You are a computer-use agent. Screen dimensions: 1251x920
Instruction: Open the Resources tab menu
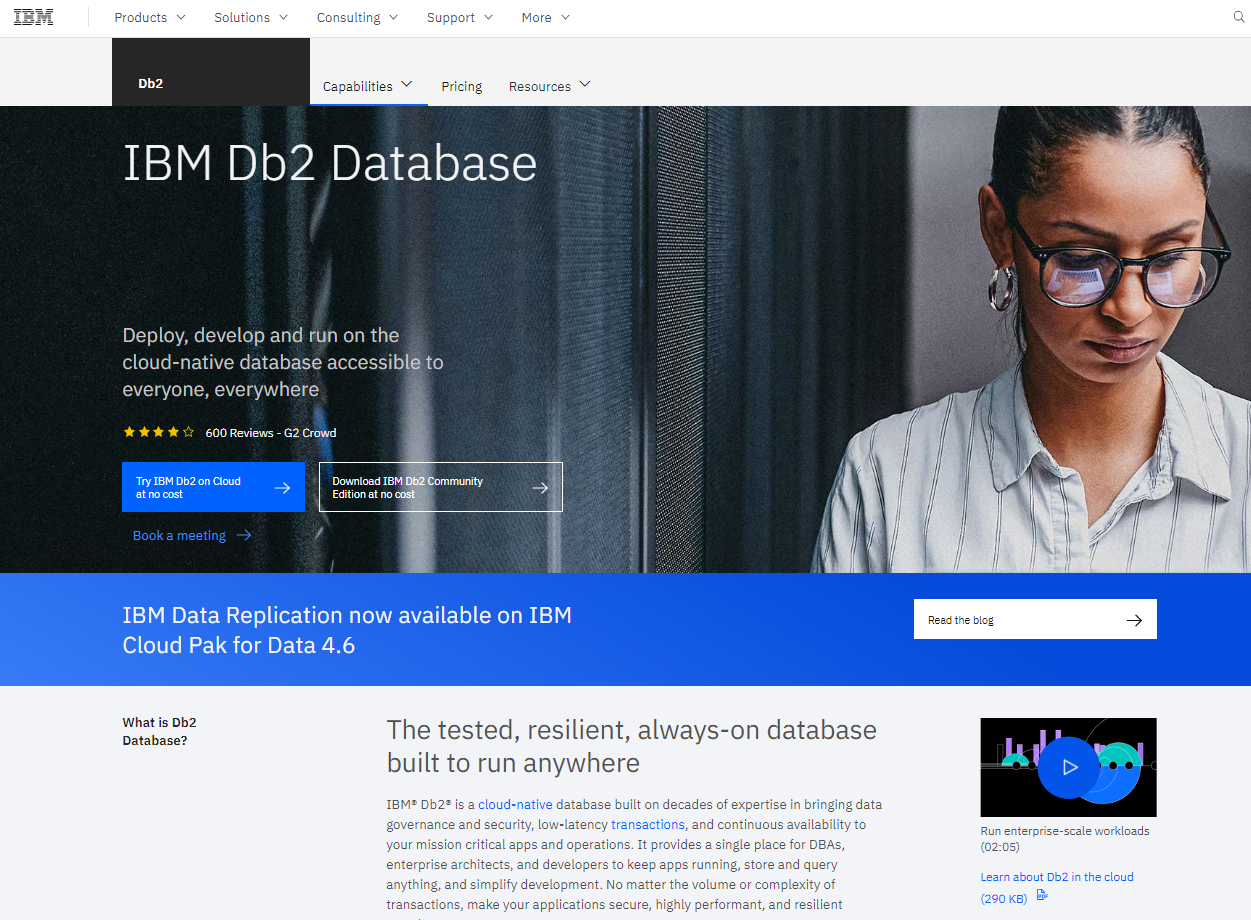pyautogui.click(x=549, y=87)
